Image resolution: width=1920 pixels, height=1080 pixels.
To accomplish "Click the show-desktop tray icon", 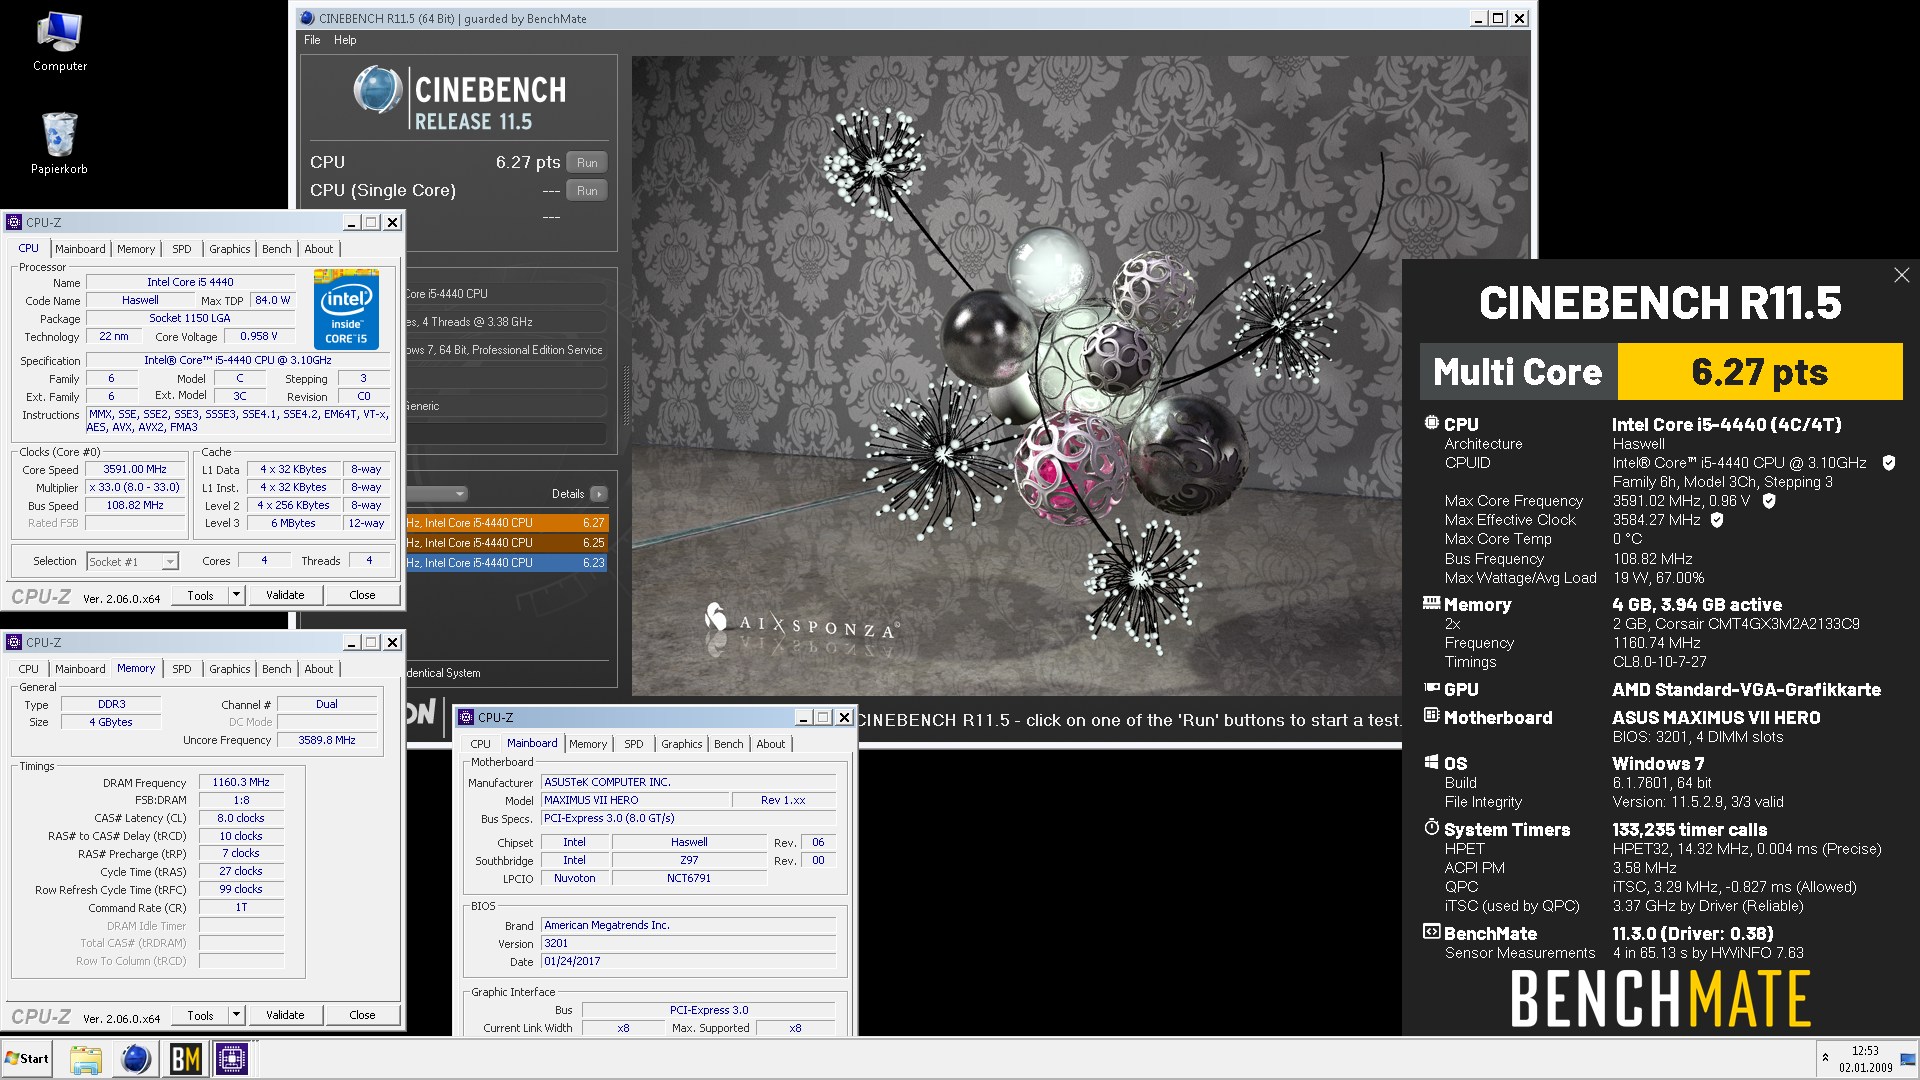I will pyautogui.click(x=1908, y=1059).
